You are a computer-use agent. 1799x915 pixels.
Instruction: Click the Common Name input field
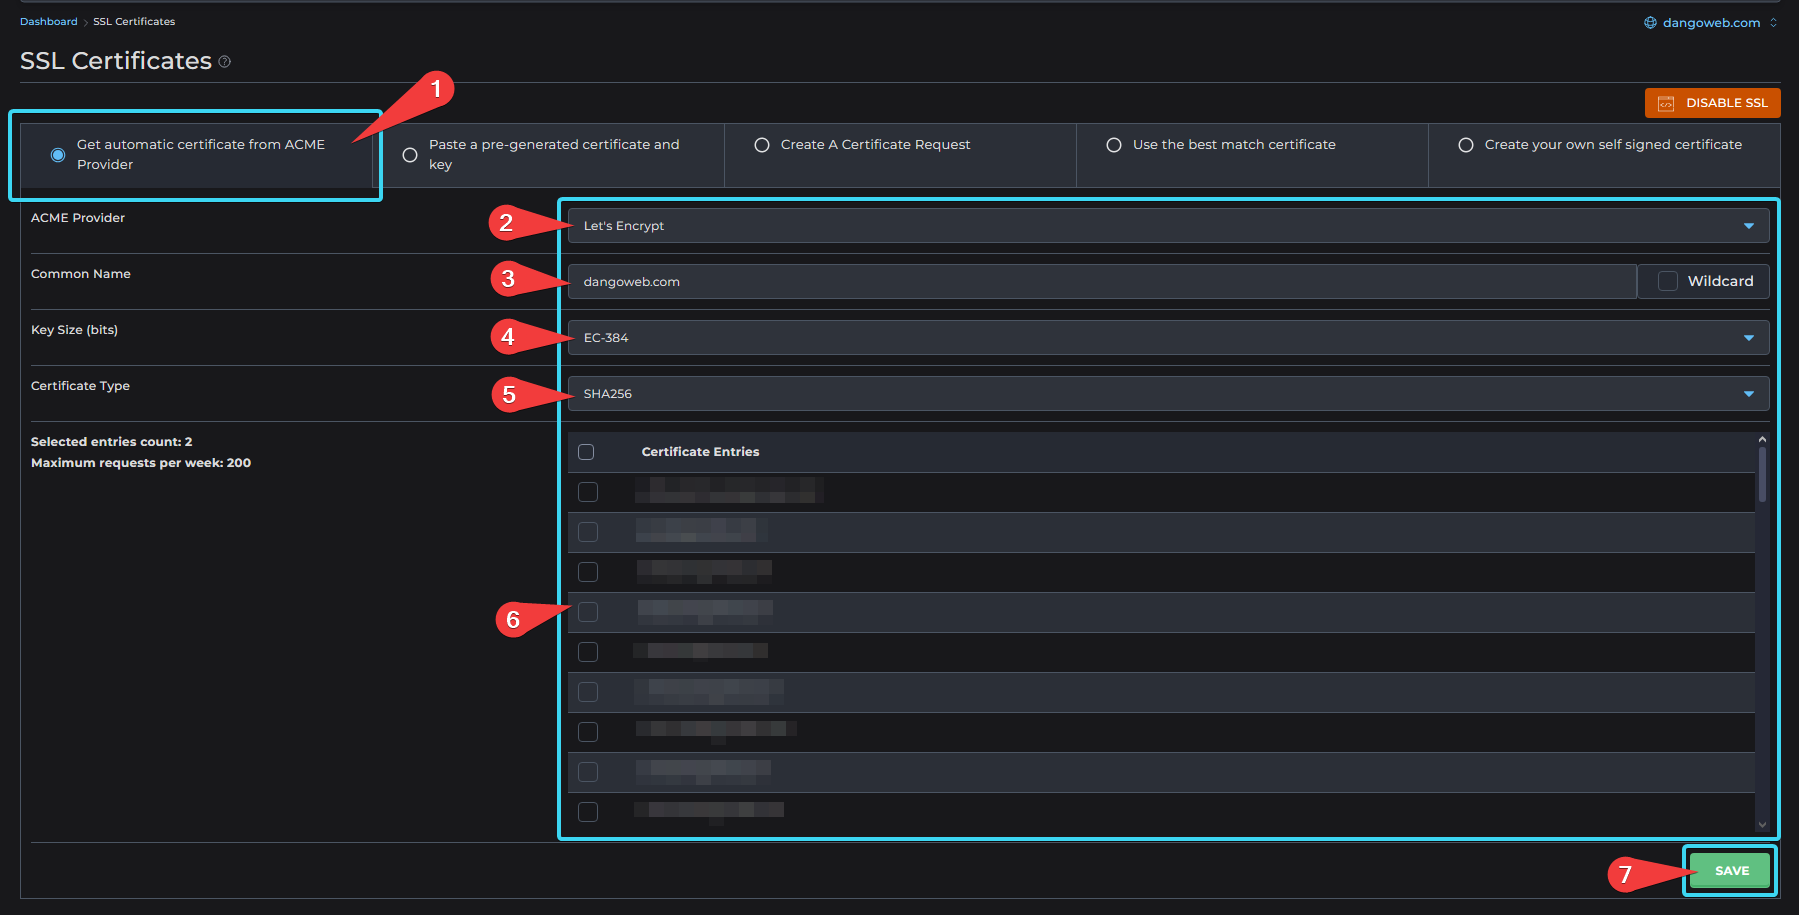[x=1101, y=282]
